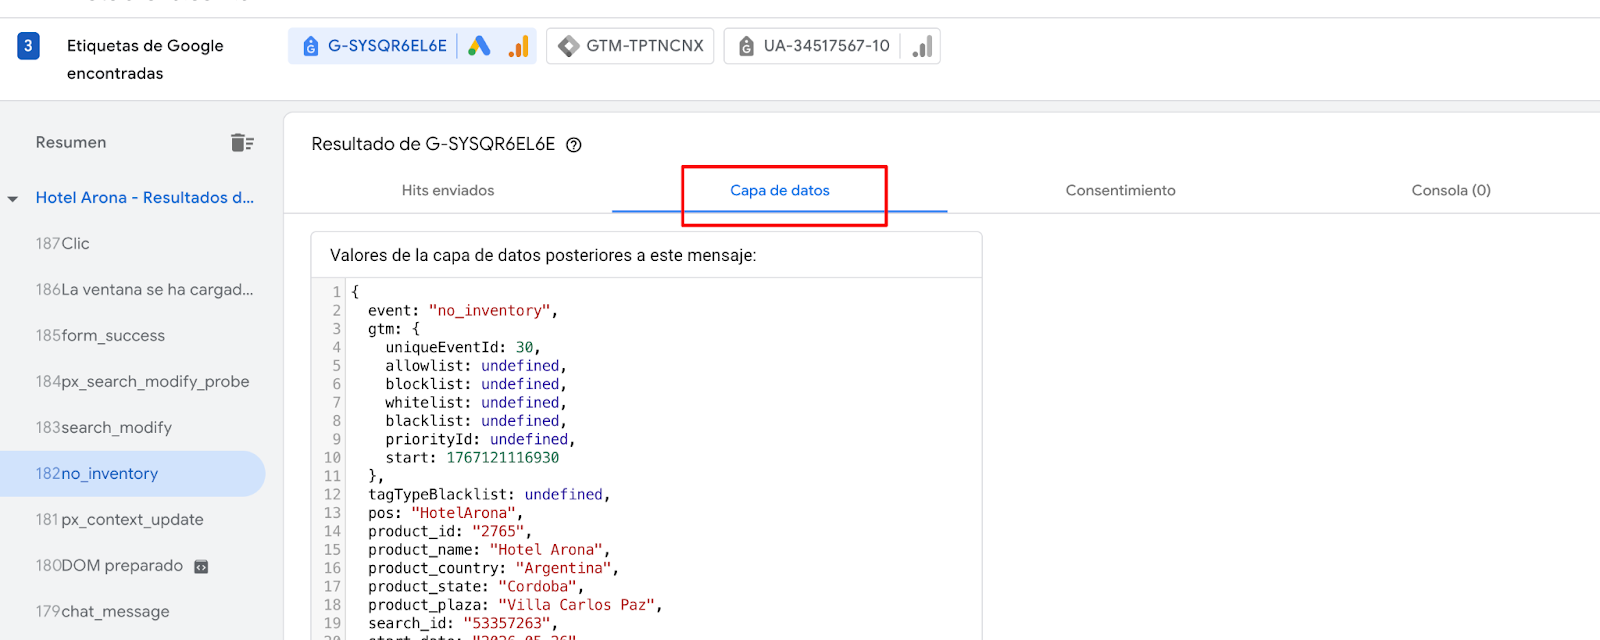The height and width of the screenshot is (640, 1600).
Task: Open the Consentimiento tab
Action: [1120, 191]
